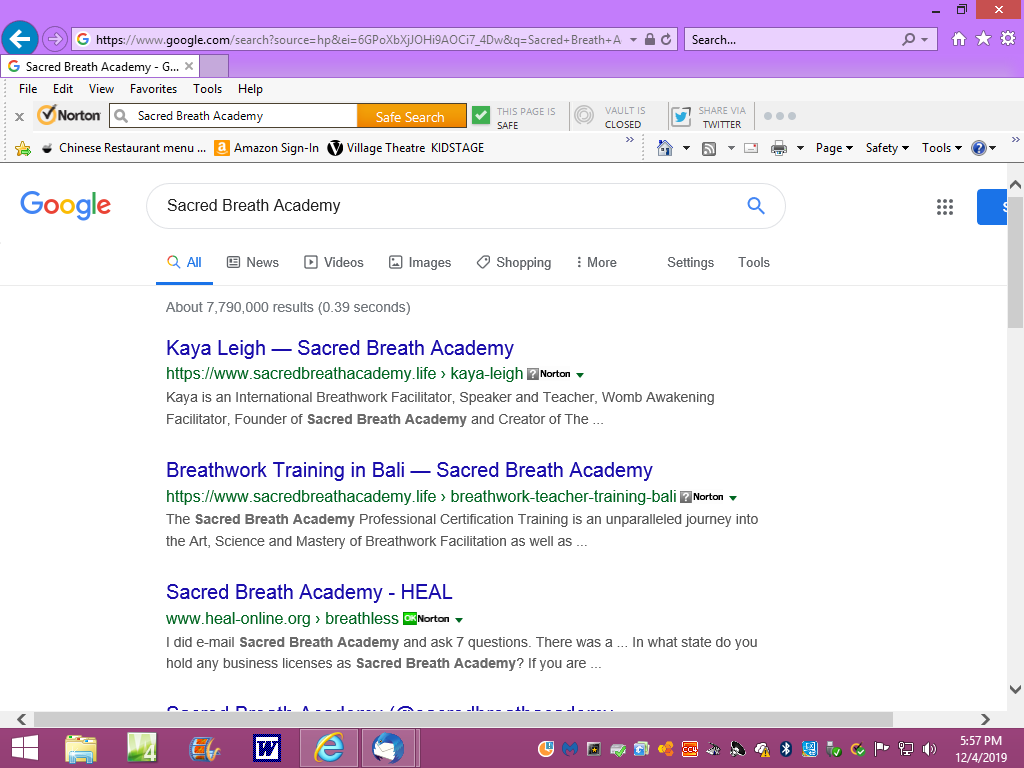Click the Read Mail envelope icon

point(752,148)
